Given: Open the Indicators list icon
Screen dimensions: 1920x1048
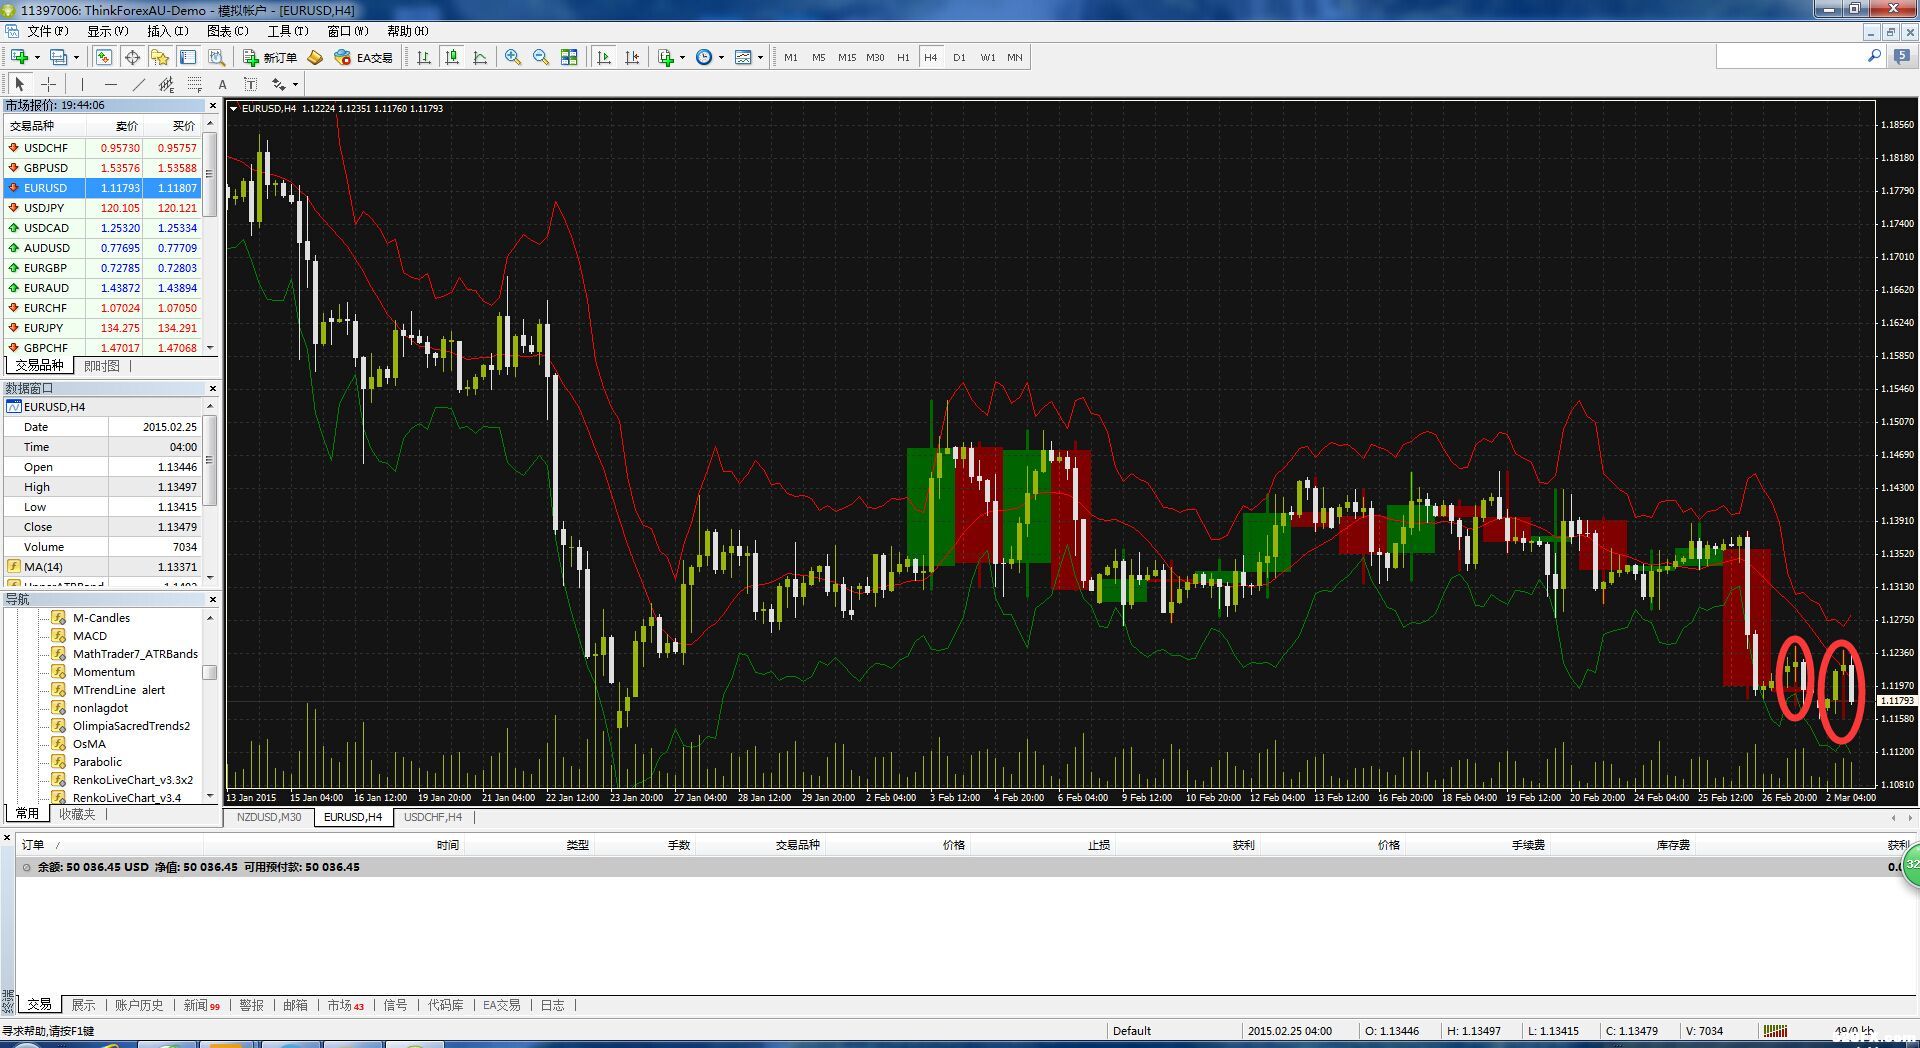Looking at the screenshot, I should click(x=666, y=57).
